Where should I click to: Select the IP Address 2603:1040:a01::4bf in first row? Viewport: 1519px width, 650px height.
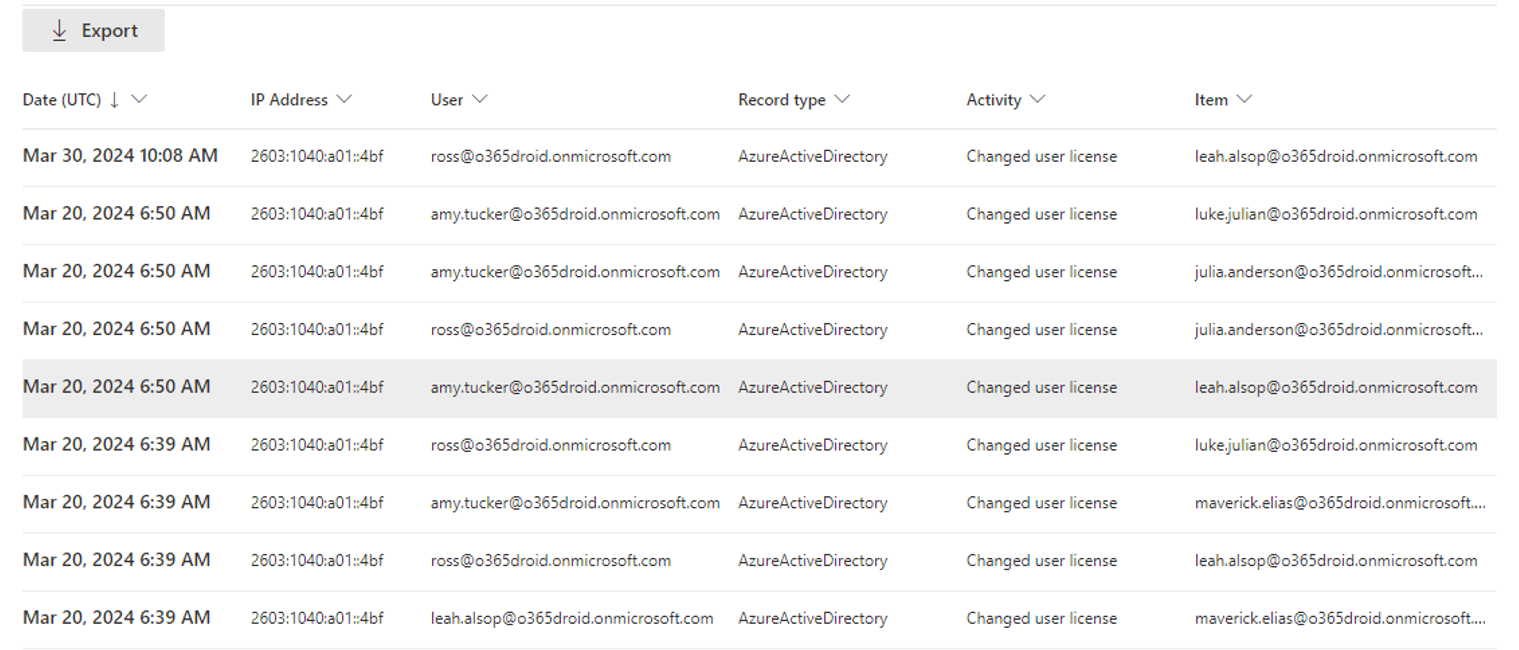click(x=316, y=156)
